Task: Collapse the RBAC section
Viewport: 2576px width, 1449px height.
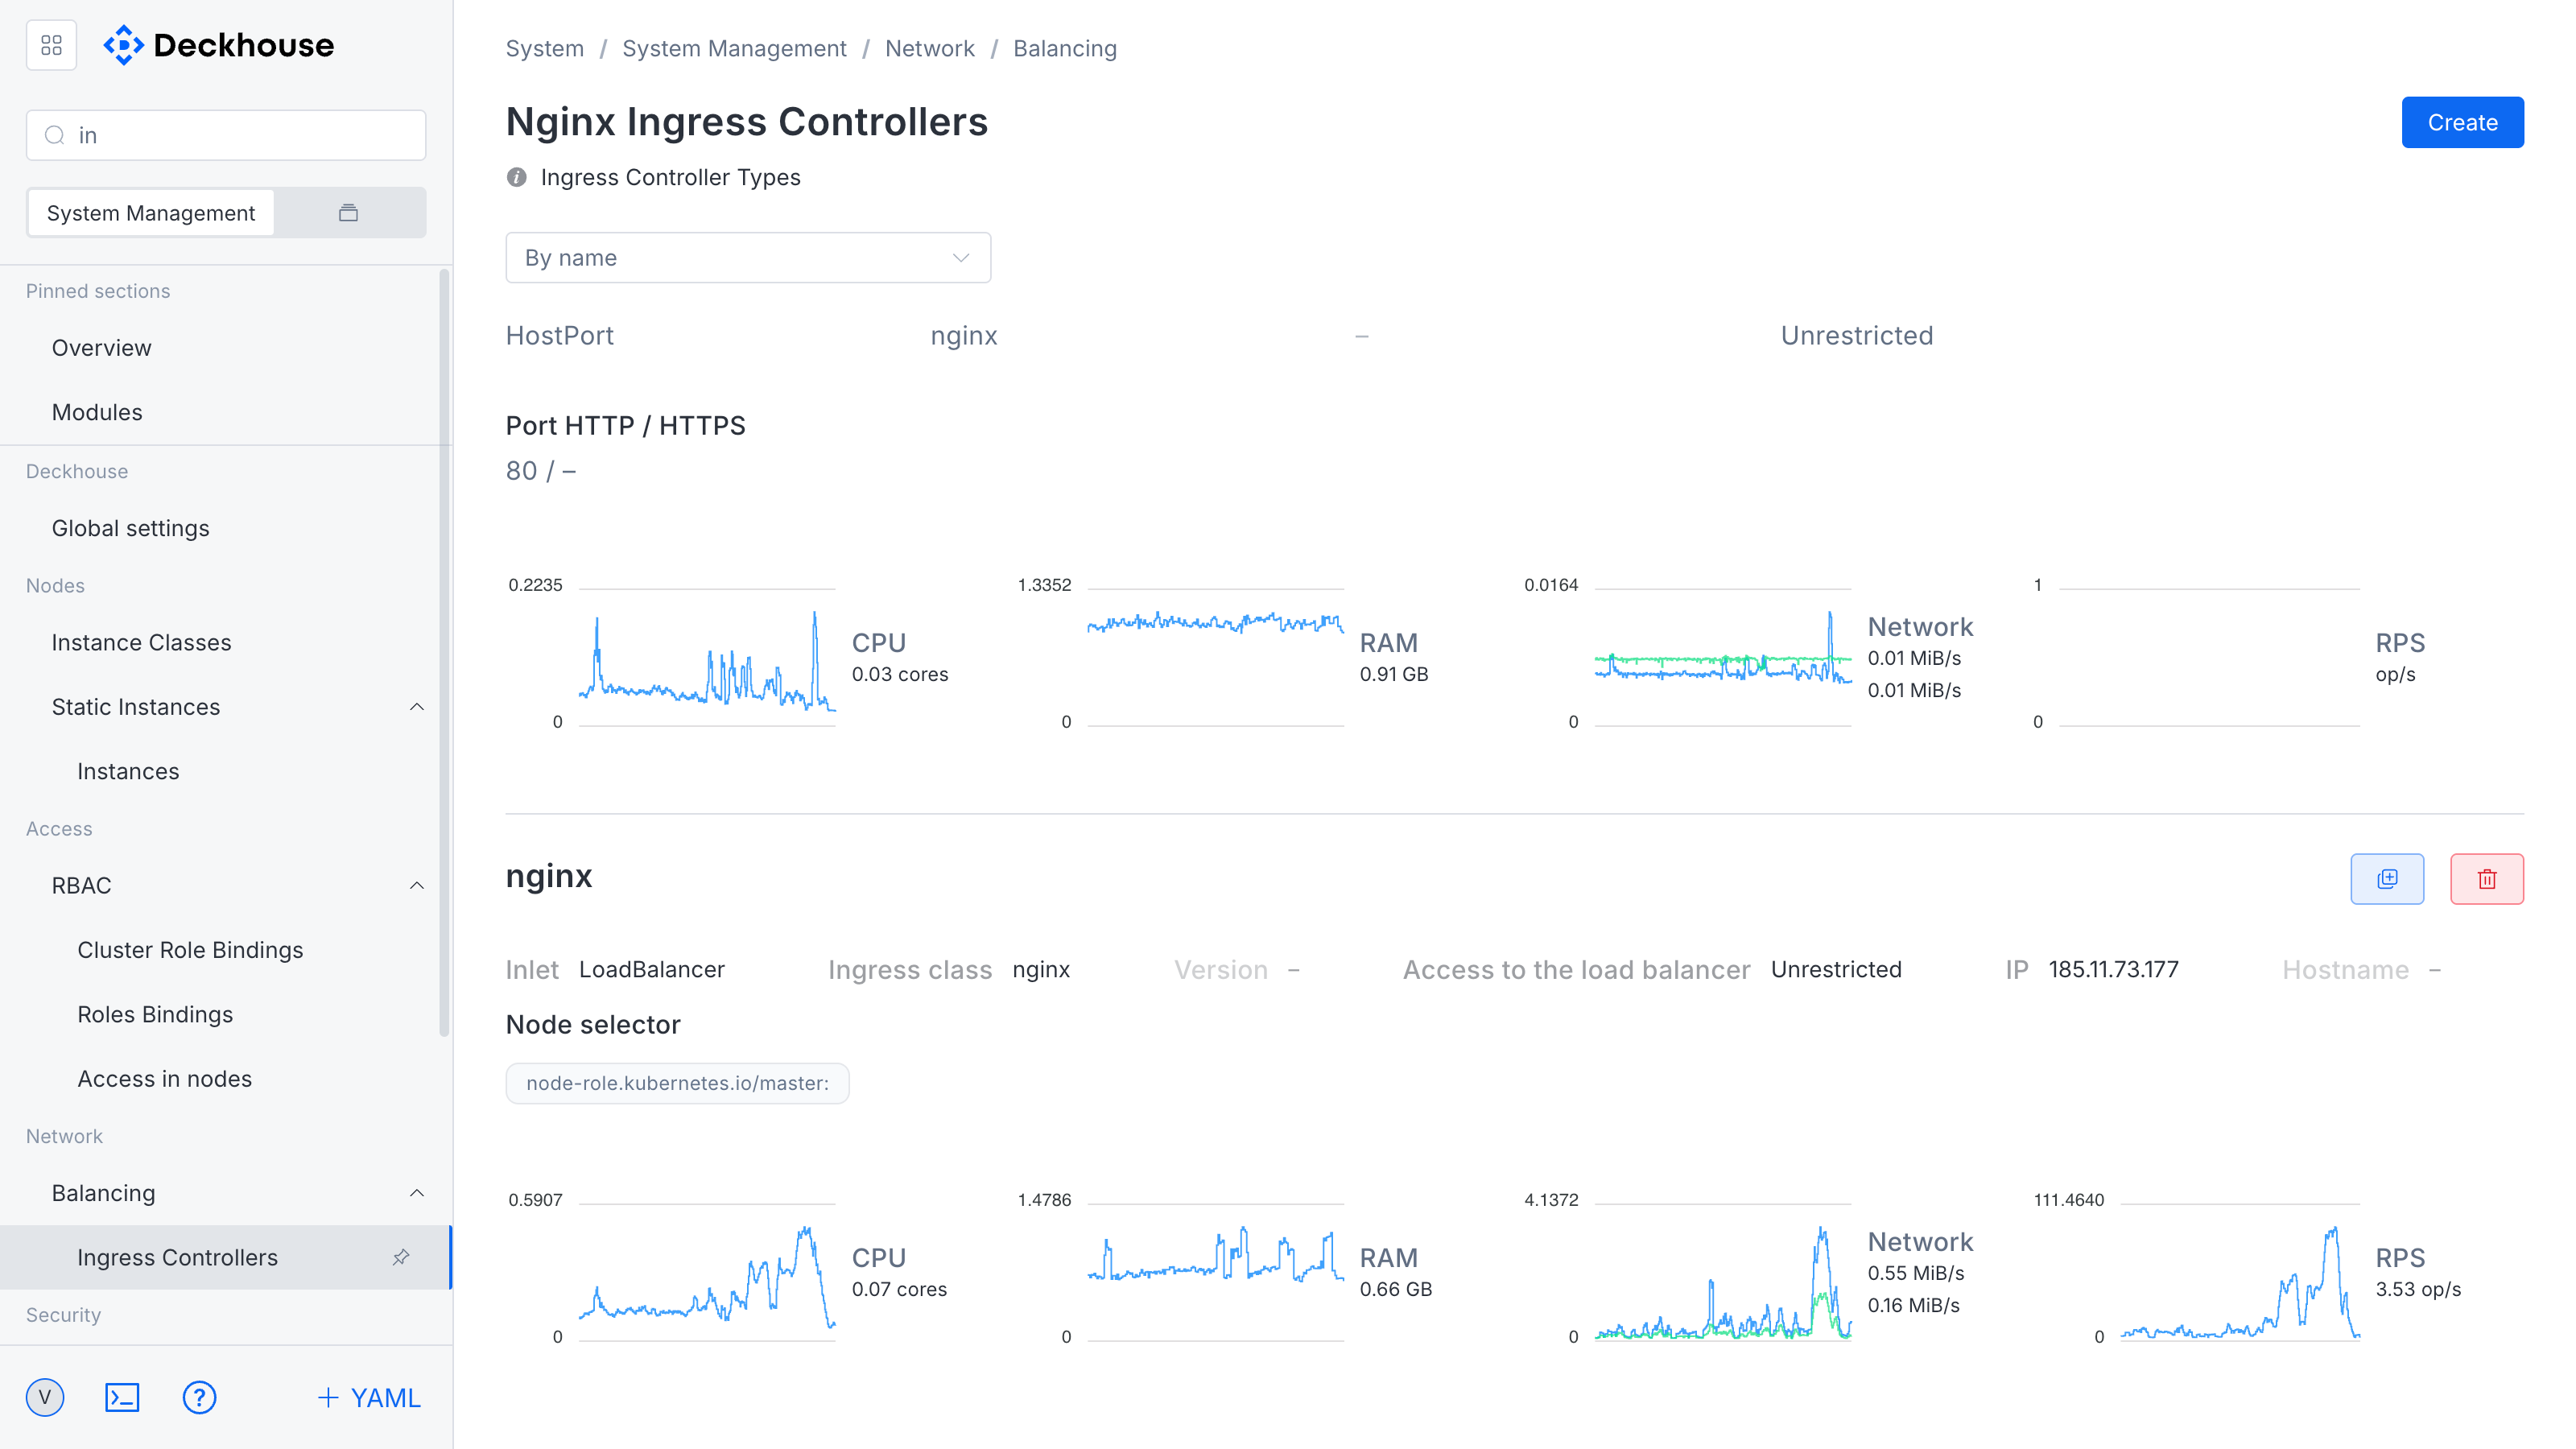Action: 417,886
